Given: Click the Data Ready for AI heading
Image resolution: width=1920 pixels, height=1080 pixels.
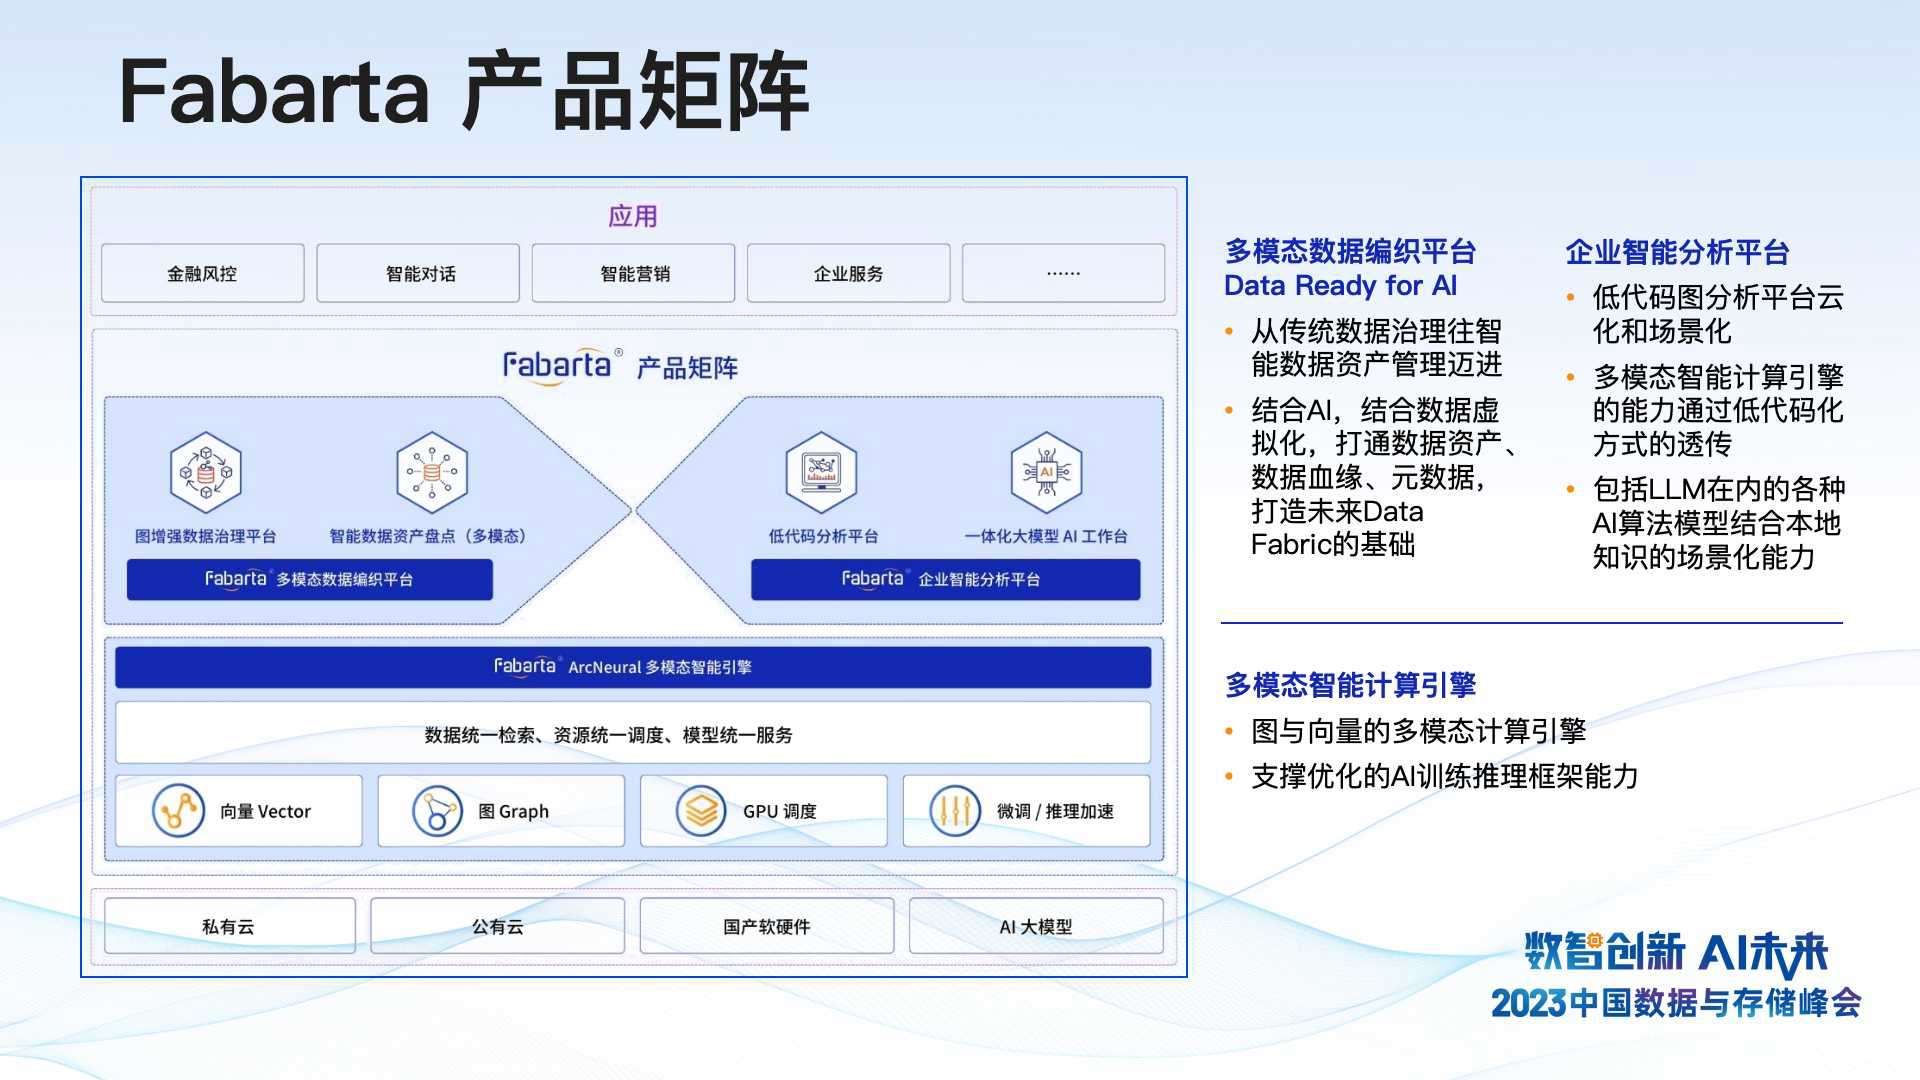Looking at the screenshot, I should pyautogui.click(x=1340, y=286).
